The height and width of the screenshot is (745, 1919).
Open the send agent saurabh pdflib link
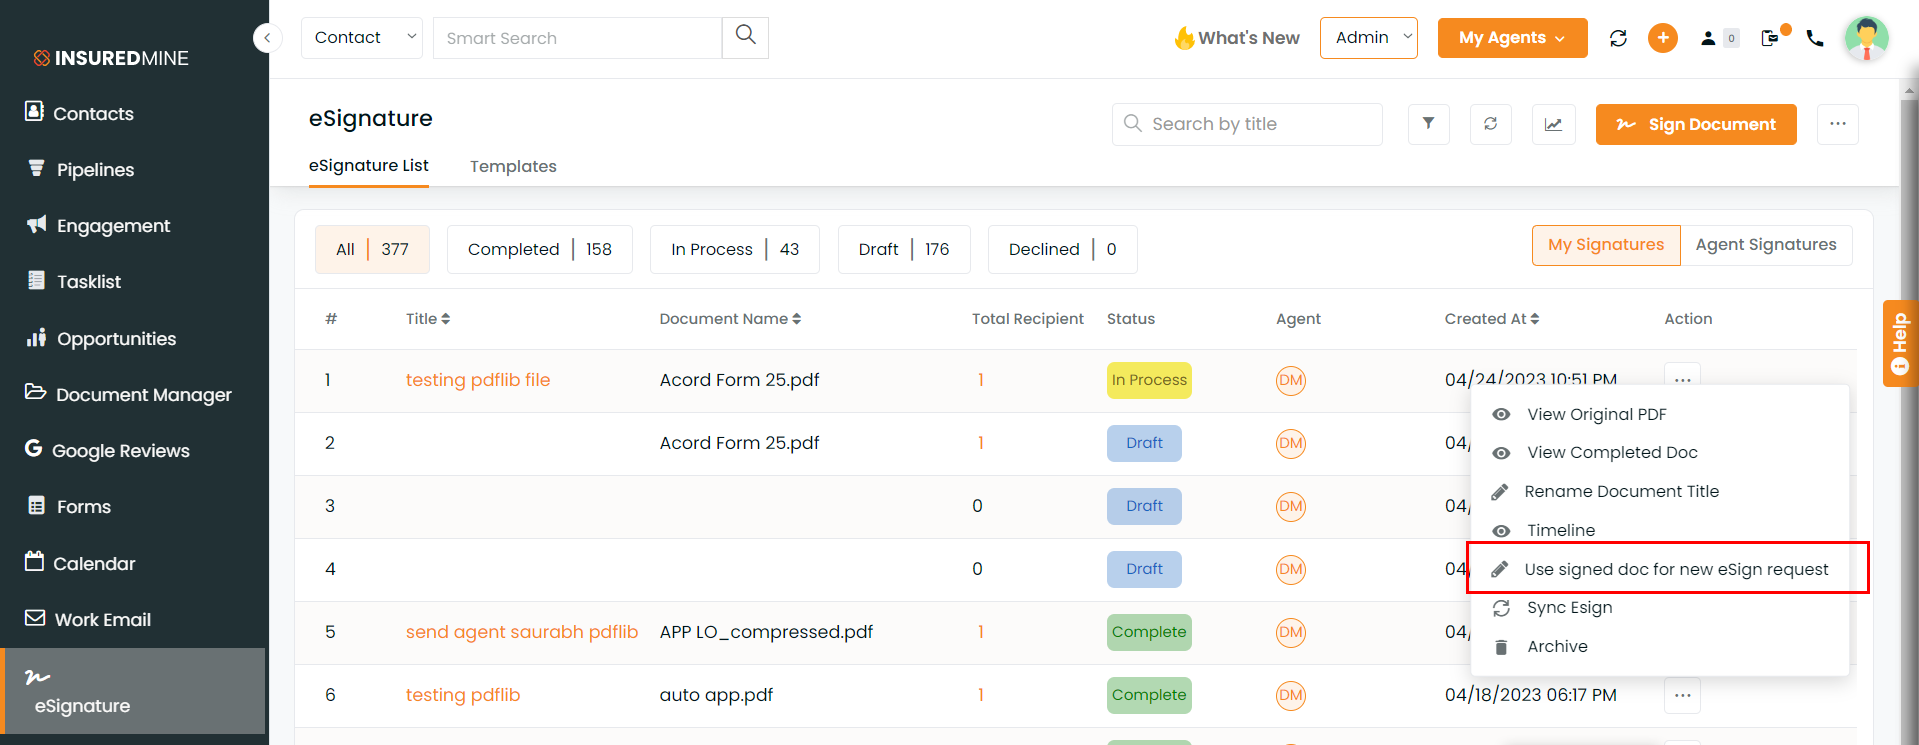pos(522,632)
